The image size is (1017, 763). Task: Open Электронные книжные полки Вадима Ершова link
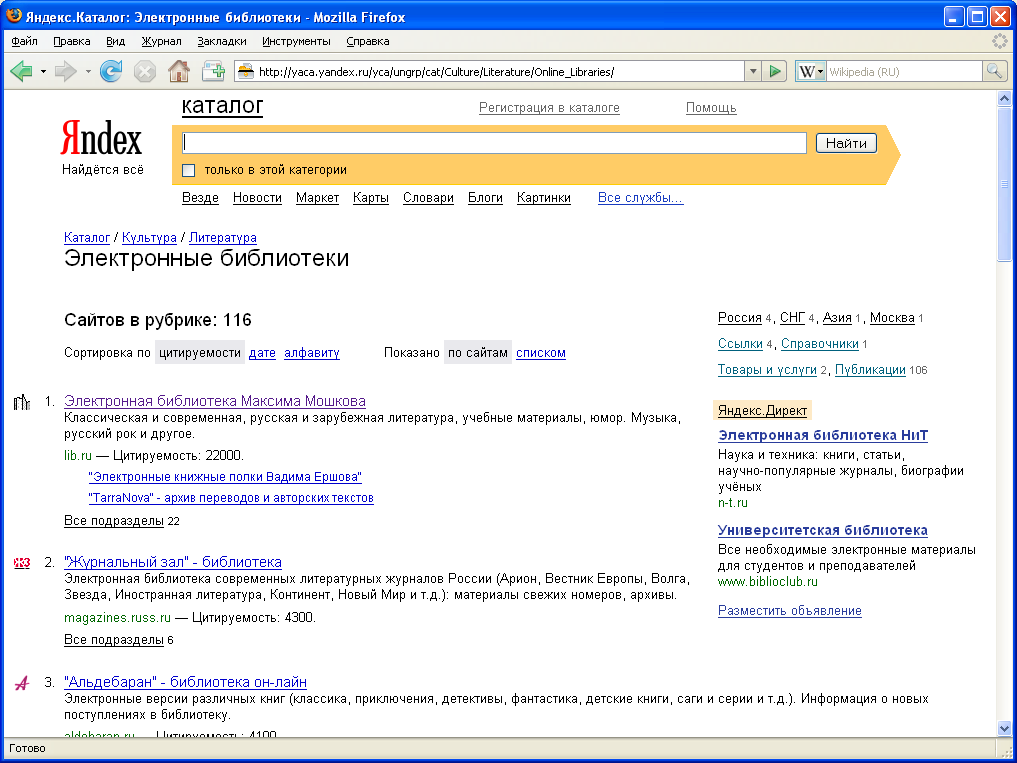(x=225, y=477)
